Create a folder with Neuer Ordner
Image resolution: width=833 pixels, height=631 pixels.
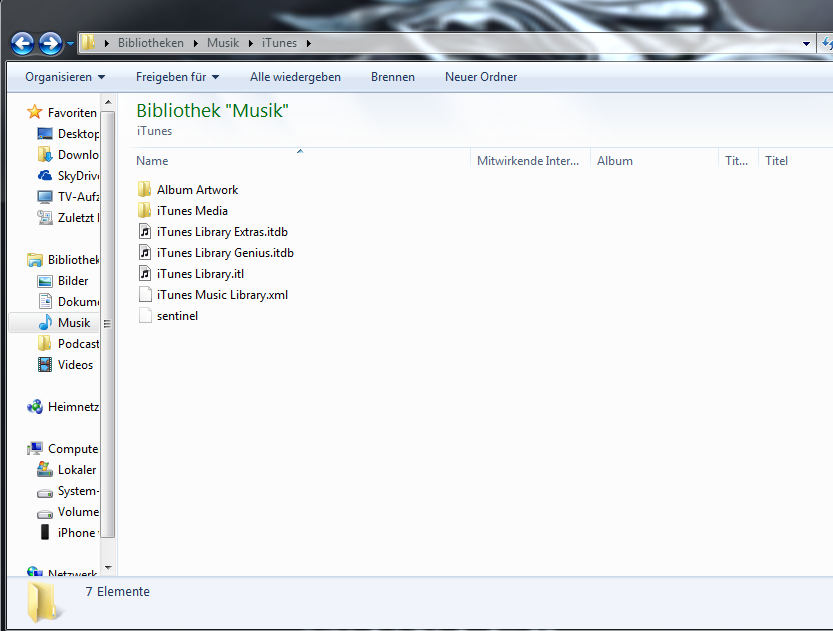(481, 77)
